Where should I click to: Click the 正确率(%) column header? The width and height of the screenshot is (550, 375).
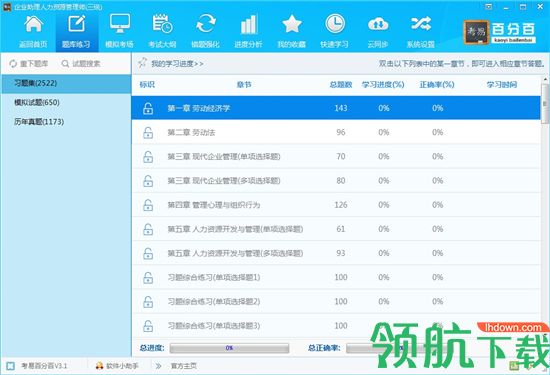click(x=437, y=85)
